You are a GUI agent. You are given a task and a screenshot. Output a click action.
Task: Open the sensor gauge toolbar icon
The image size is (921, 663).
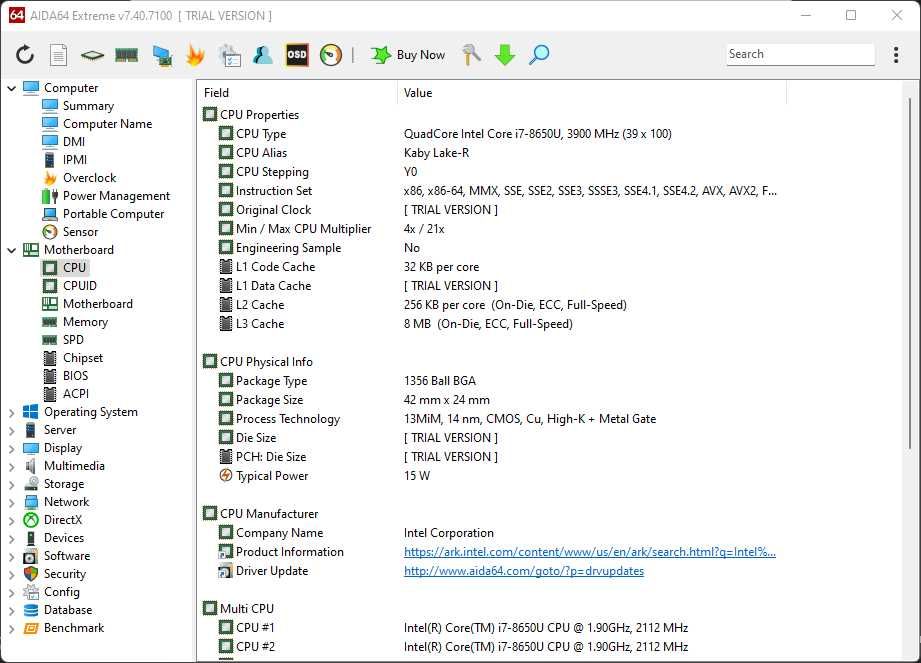click(331, 55)
